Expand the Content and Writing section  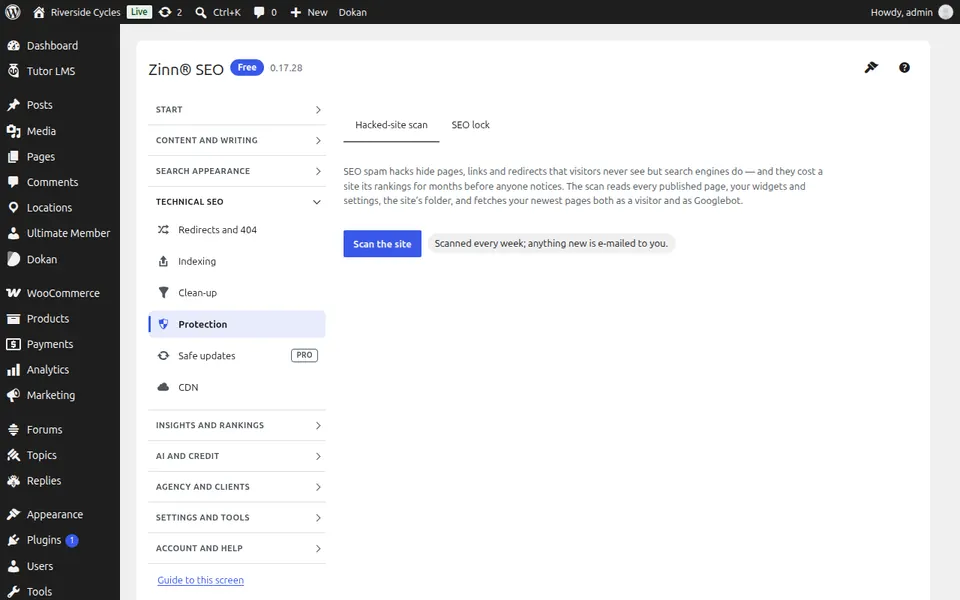click(x=237, y=140)
